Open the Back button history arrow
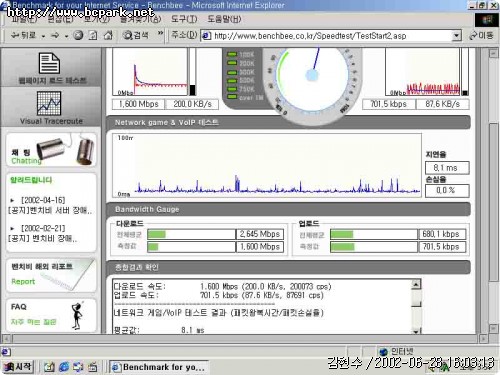The height and width of the screenshot is (375, 500). click(43, 36)
